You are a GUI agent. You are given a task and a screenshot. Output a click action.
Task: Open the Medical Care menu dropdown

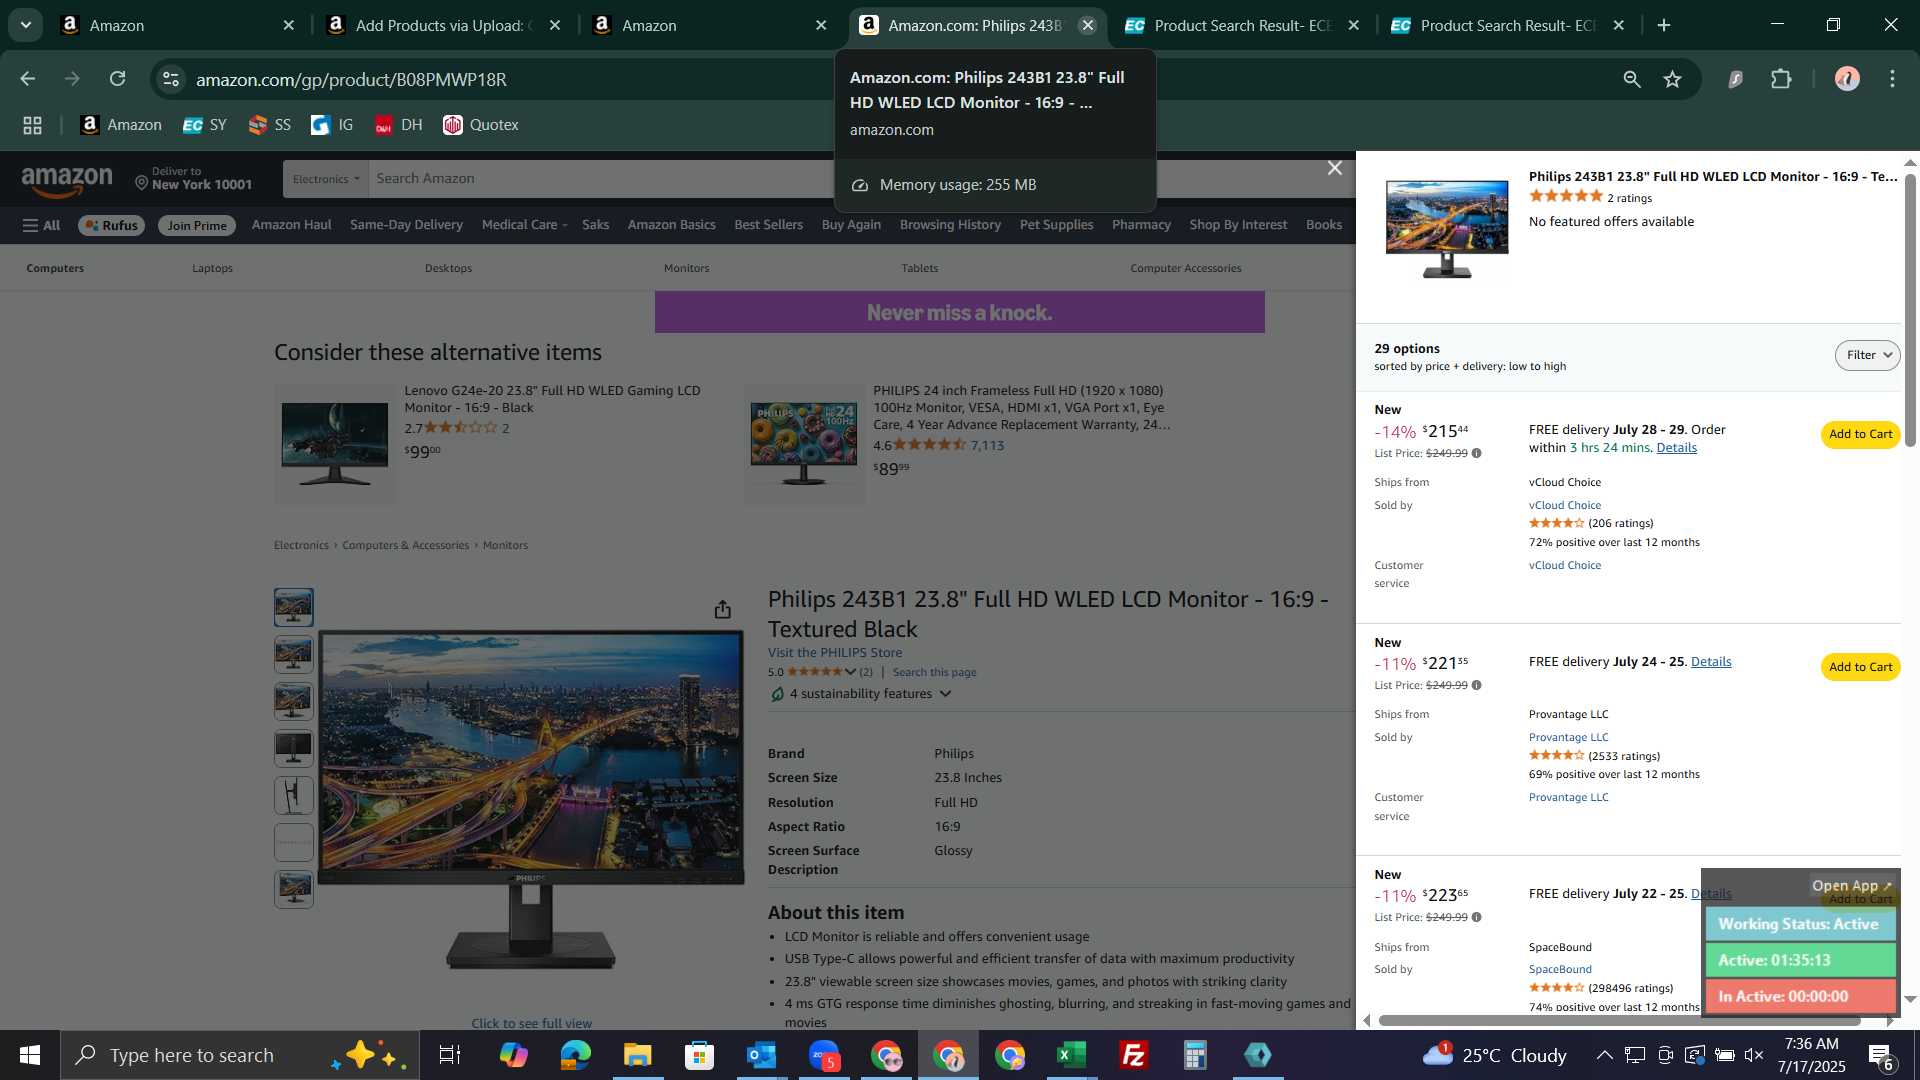point(524,225)
